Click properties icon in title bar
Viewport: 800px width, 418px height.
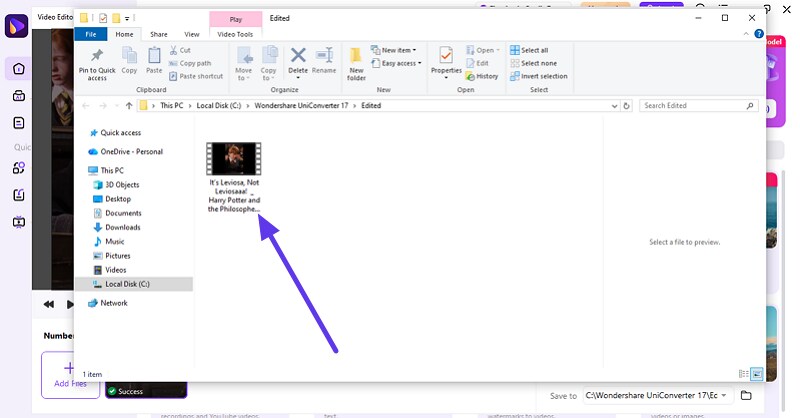point(103,18)
